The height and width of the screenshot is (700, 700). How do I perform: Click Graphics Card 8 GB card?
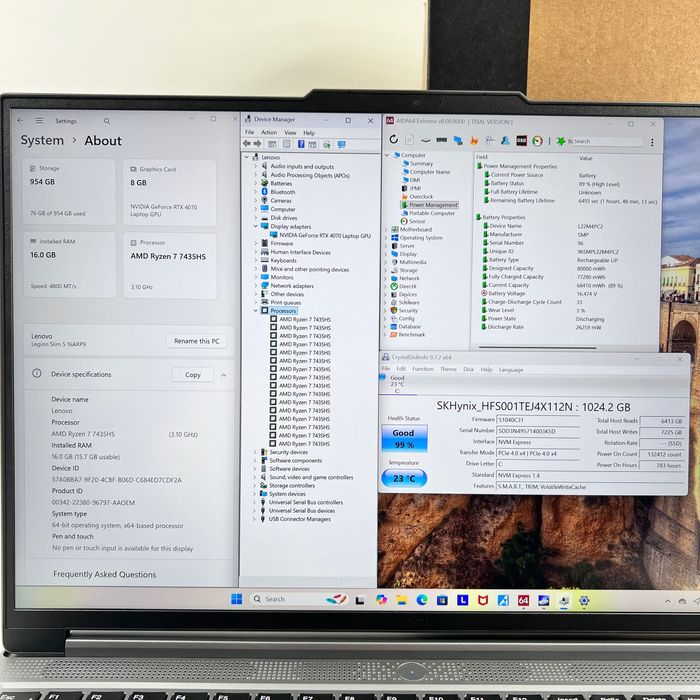pyautogui.click(x=170, y=193)
